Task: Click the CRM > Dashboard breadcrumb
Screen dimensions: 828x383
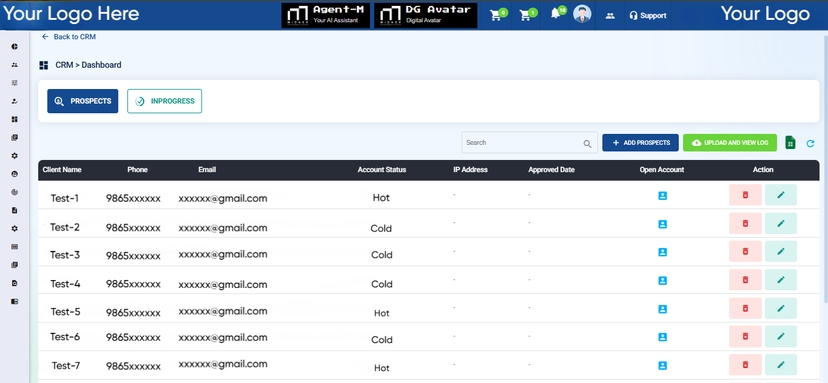Action: (88, 65)
